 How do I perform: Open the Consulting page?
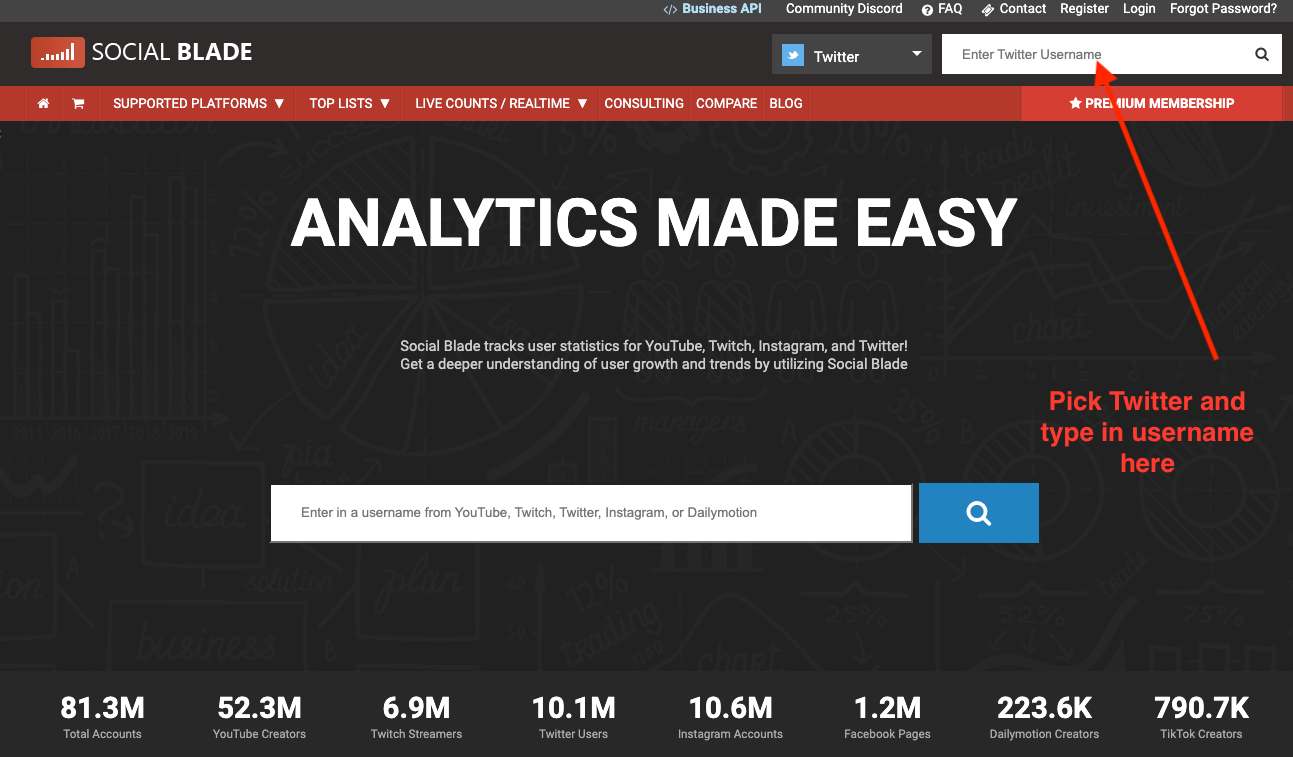[644, 103]
